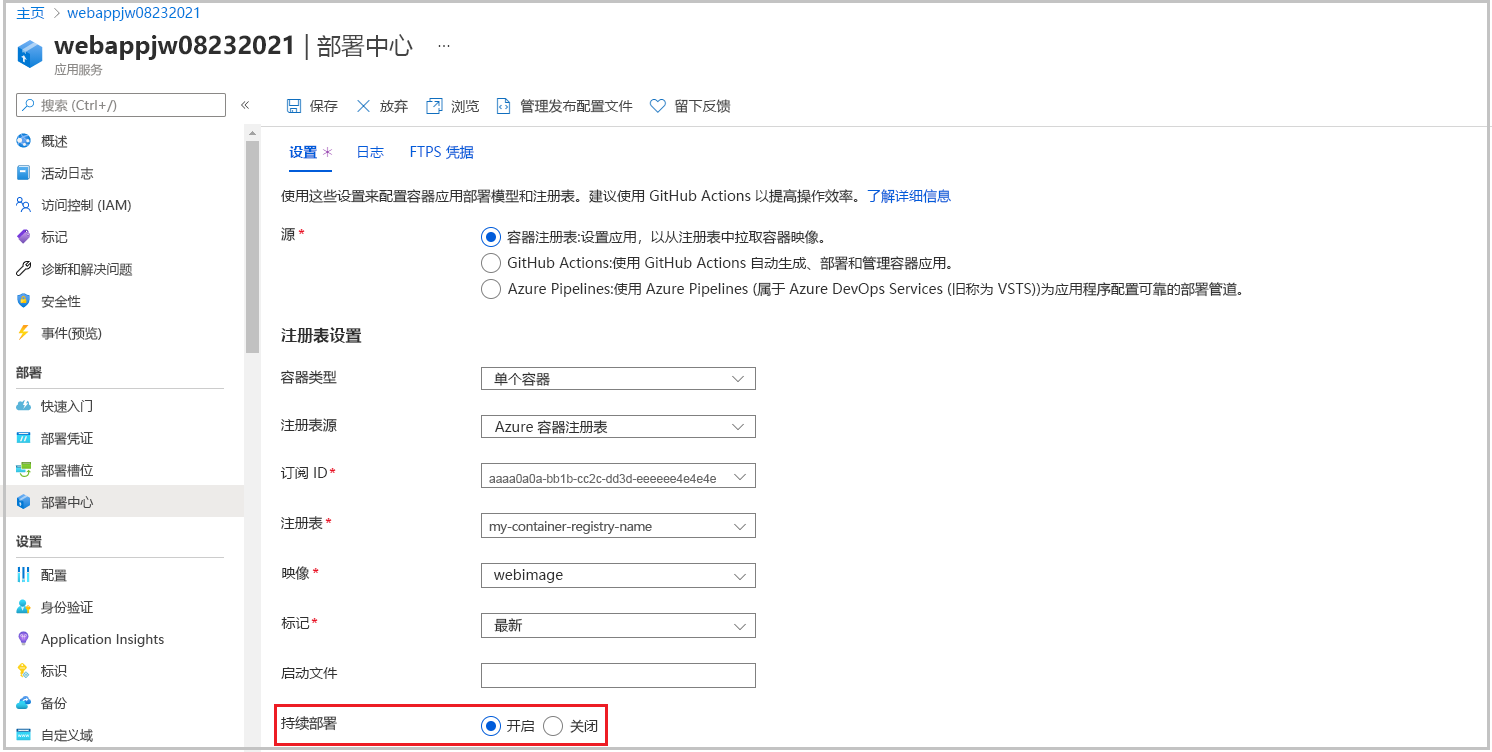Screen dimensions: 1492x752
Task: Click the 部署槽位 icon
Action: (x=24, y=470)
